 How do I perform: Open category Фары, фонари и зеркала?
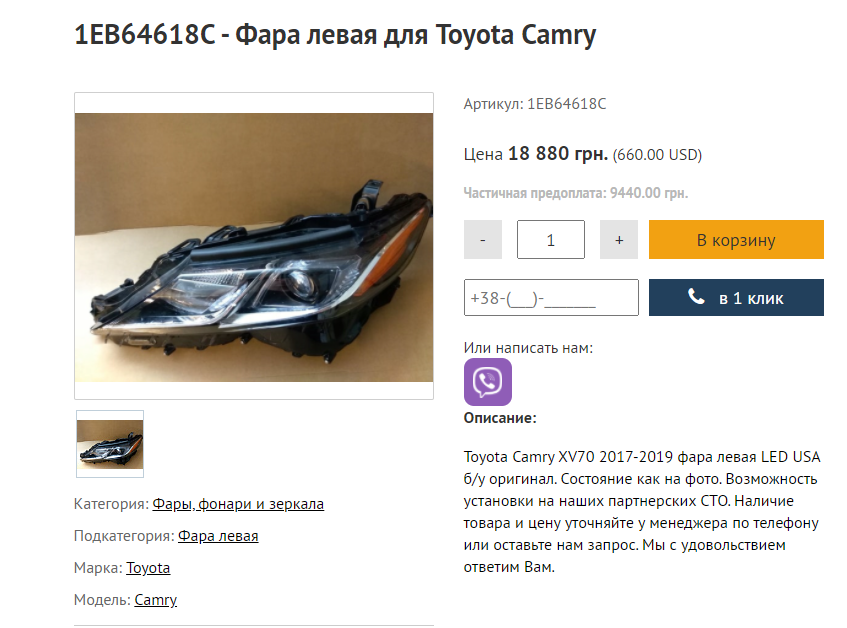[x=238, y=504]
